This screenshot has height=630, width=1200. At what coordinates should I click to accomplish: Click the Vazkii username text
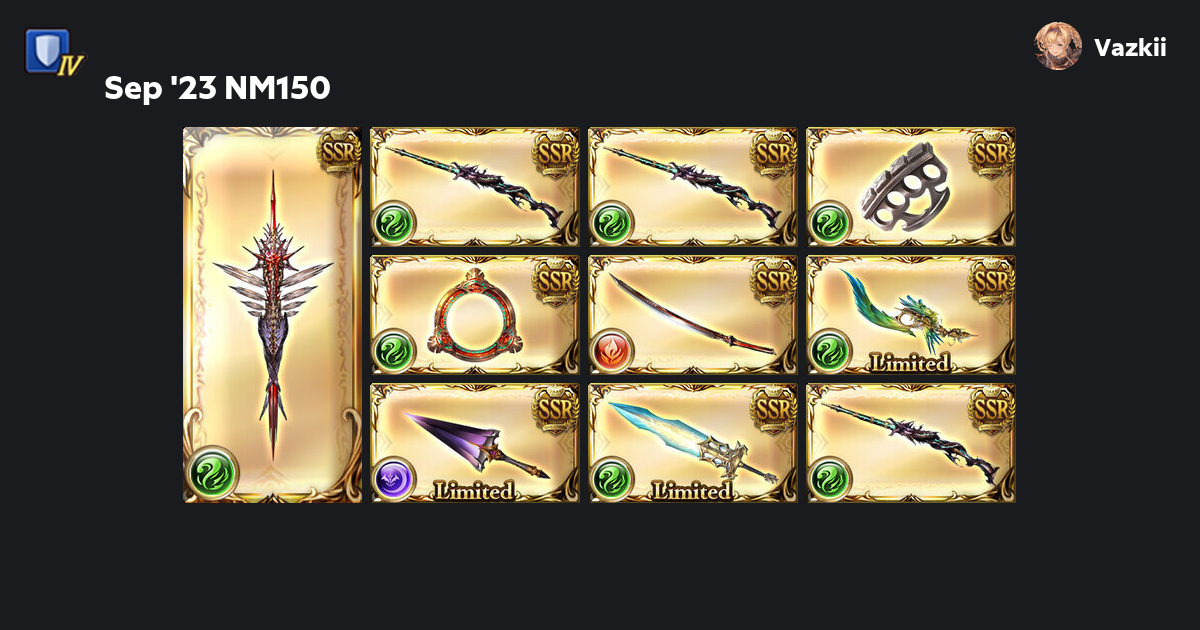1130,47
